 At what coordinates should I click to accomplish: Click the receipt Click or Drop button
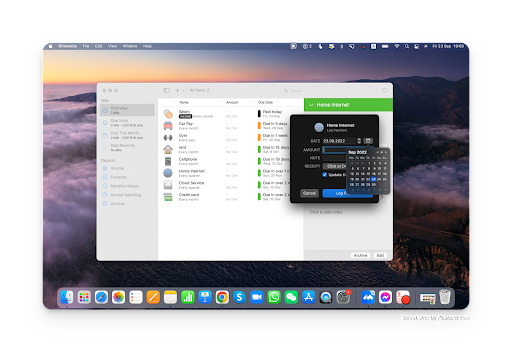tap(335, 166)
